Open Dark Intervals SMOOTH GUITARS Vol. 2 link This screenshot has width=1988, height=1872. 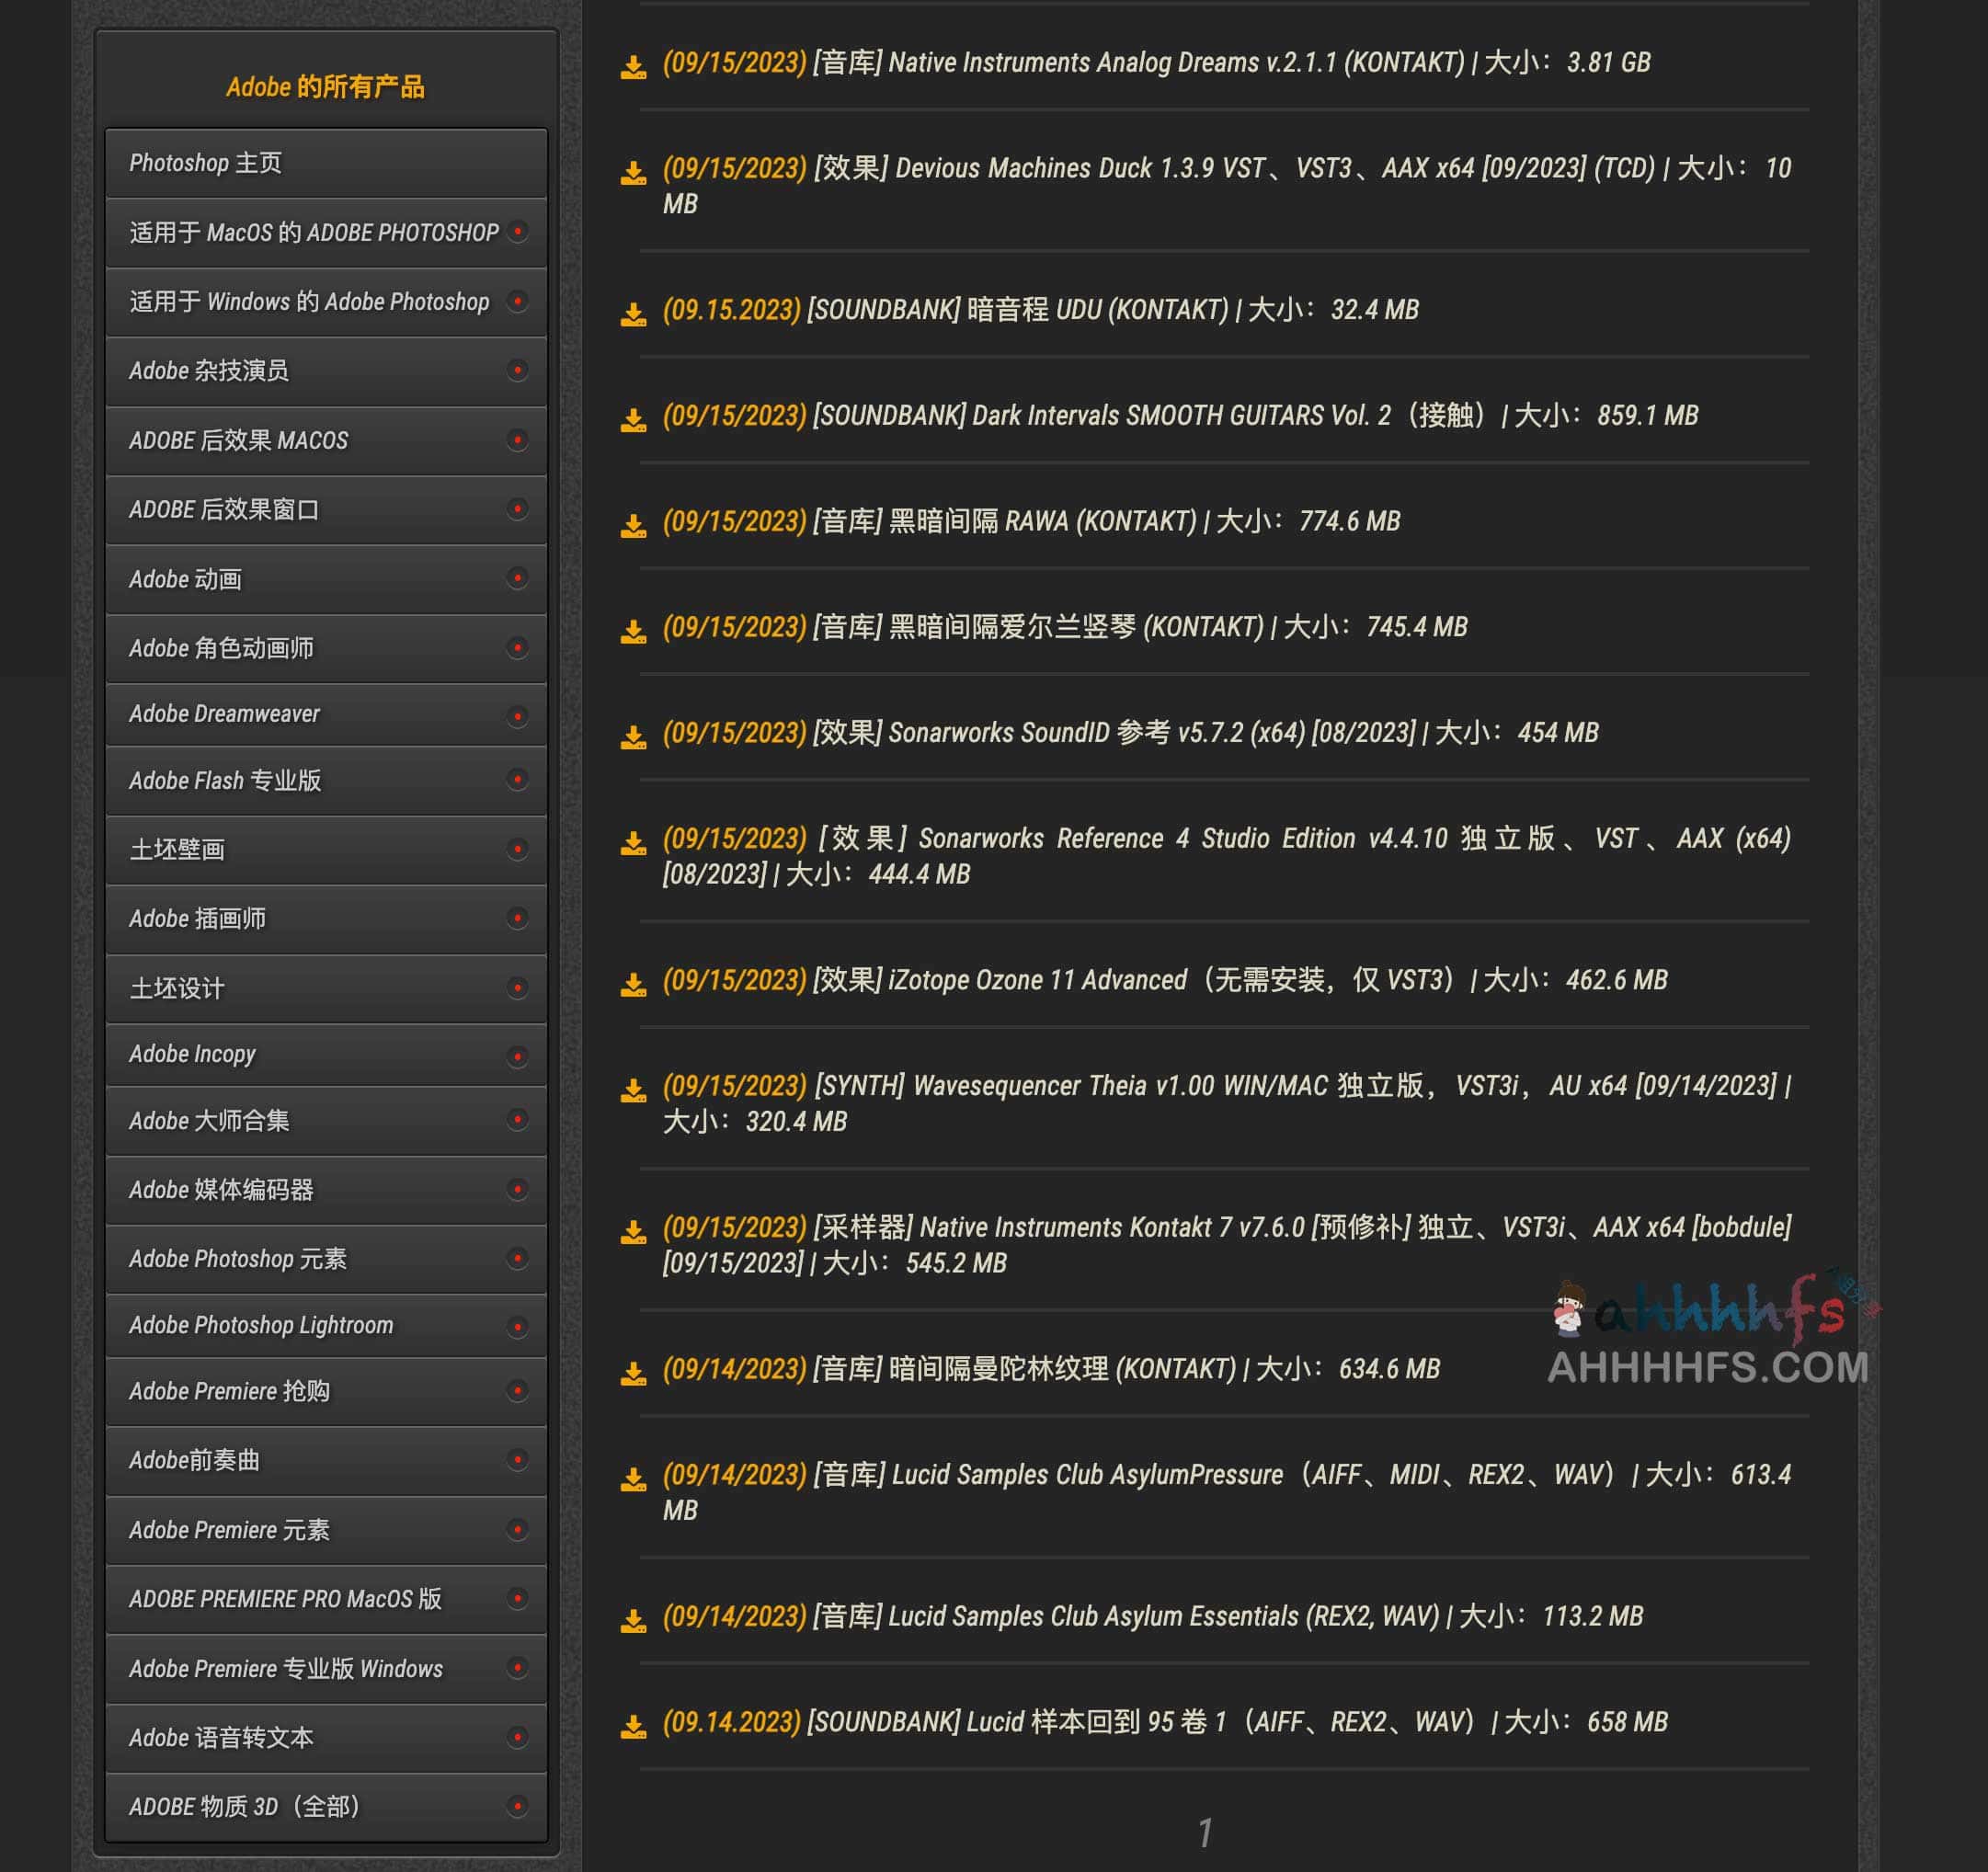pyautogui.click(x=1180, y=415)
